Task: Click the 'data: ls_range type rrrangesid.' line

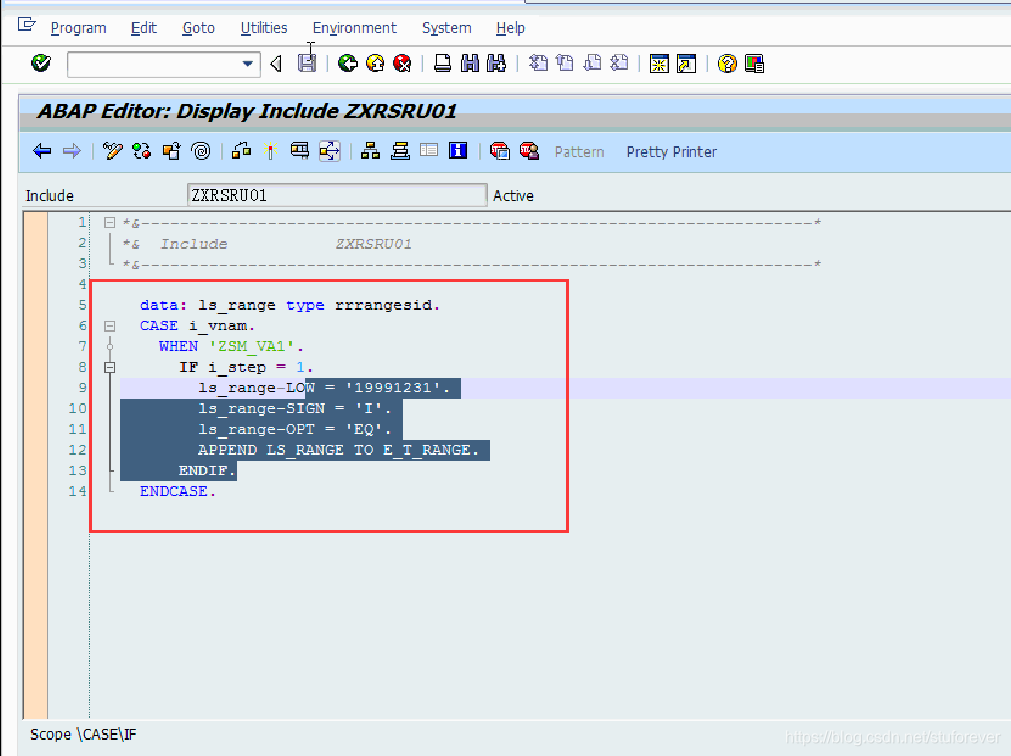Action: [290, 305]
